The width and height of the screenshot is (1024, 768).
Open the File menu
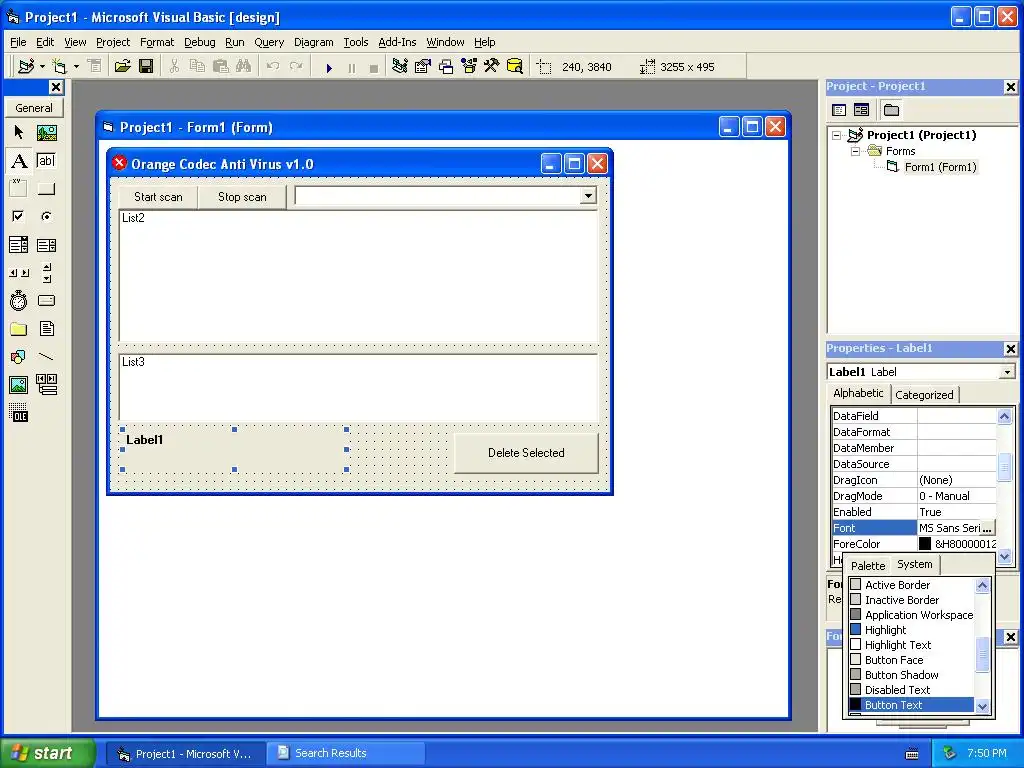[18, 42]
